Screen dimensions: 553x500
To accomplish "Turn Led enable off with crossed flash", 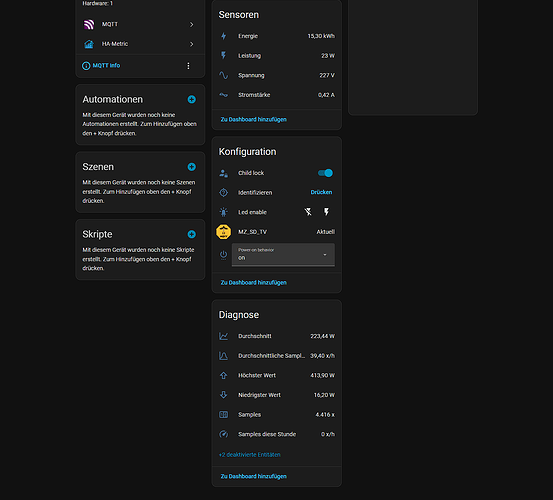I will pos(308,212).
